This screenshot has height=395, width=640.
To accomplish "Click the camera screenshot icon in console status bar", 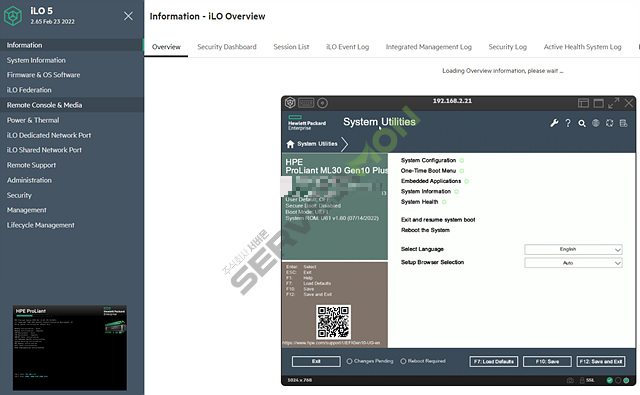I will (570, 380).
